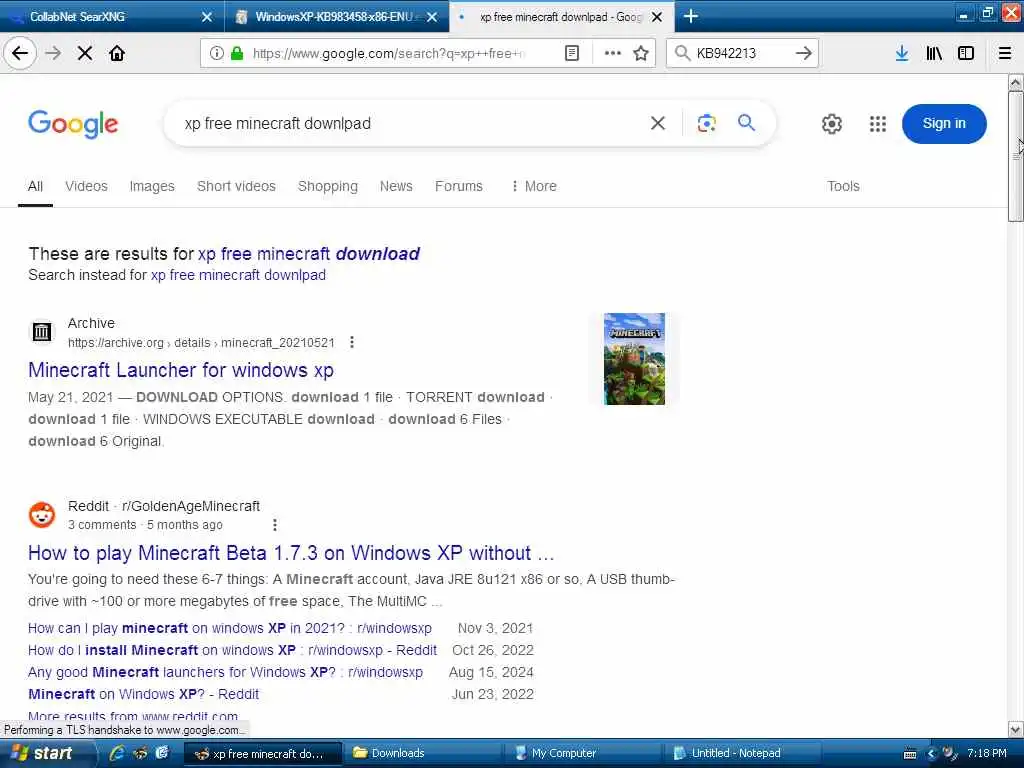Switch to My Computer in taskbar
The image size is (1024, 768).
pyautogui.click(x=581, y=753)
